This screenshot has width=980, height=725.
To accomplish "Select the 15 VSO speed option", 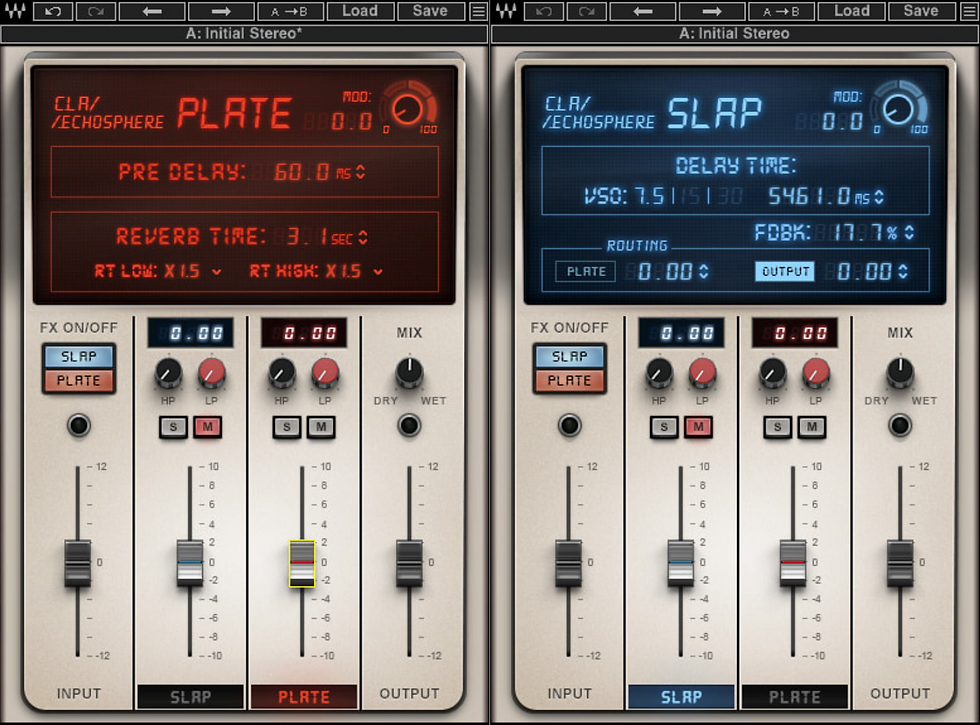I will (x=691, y=196).
